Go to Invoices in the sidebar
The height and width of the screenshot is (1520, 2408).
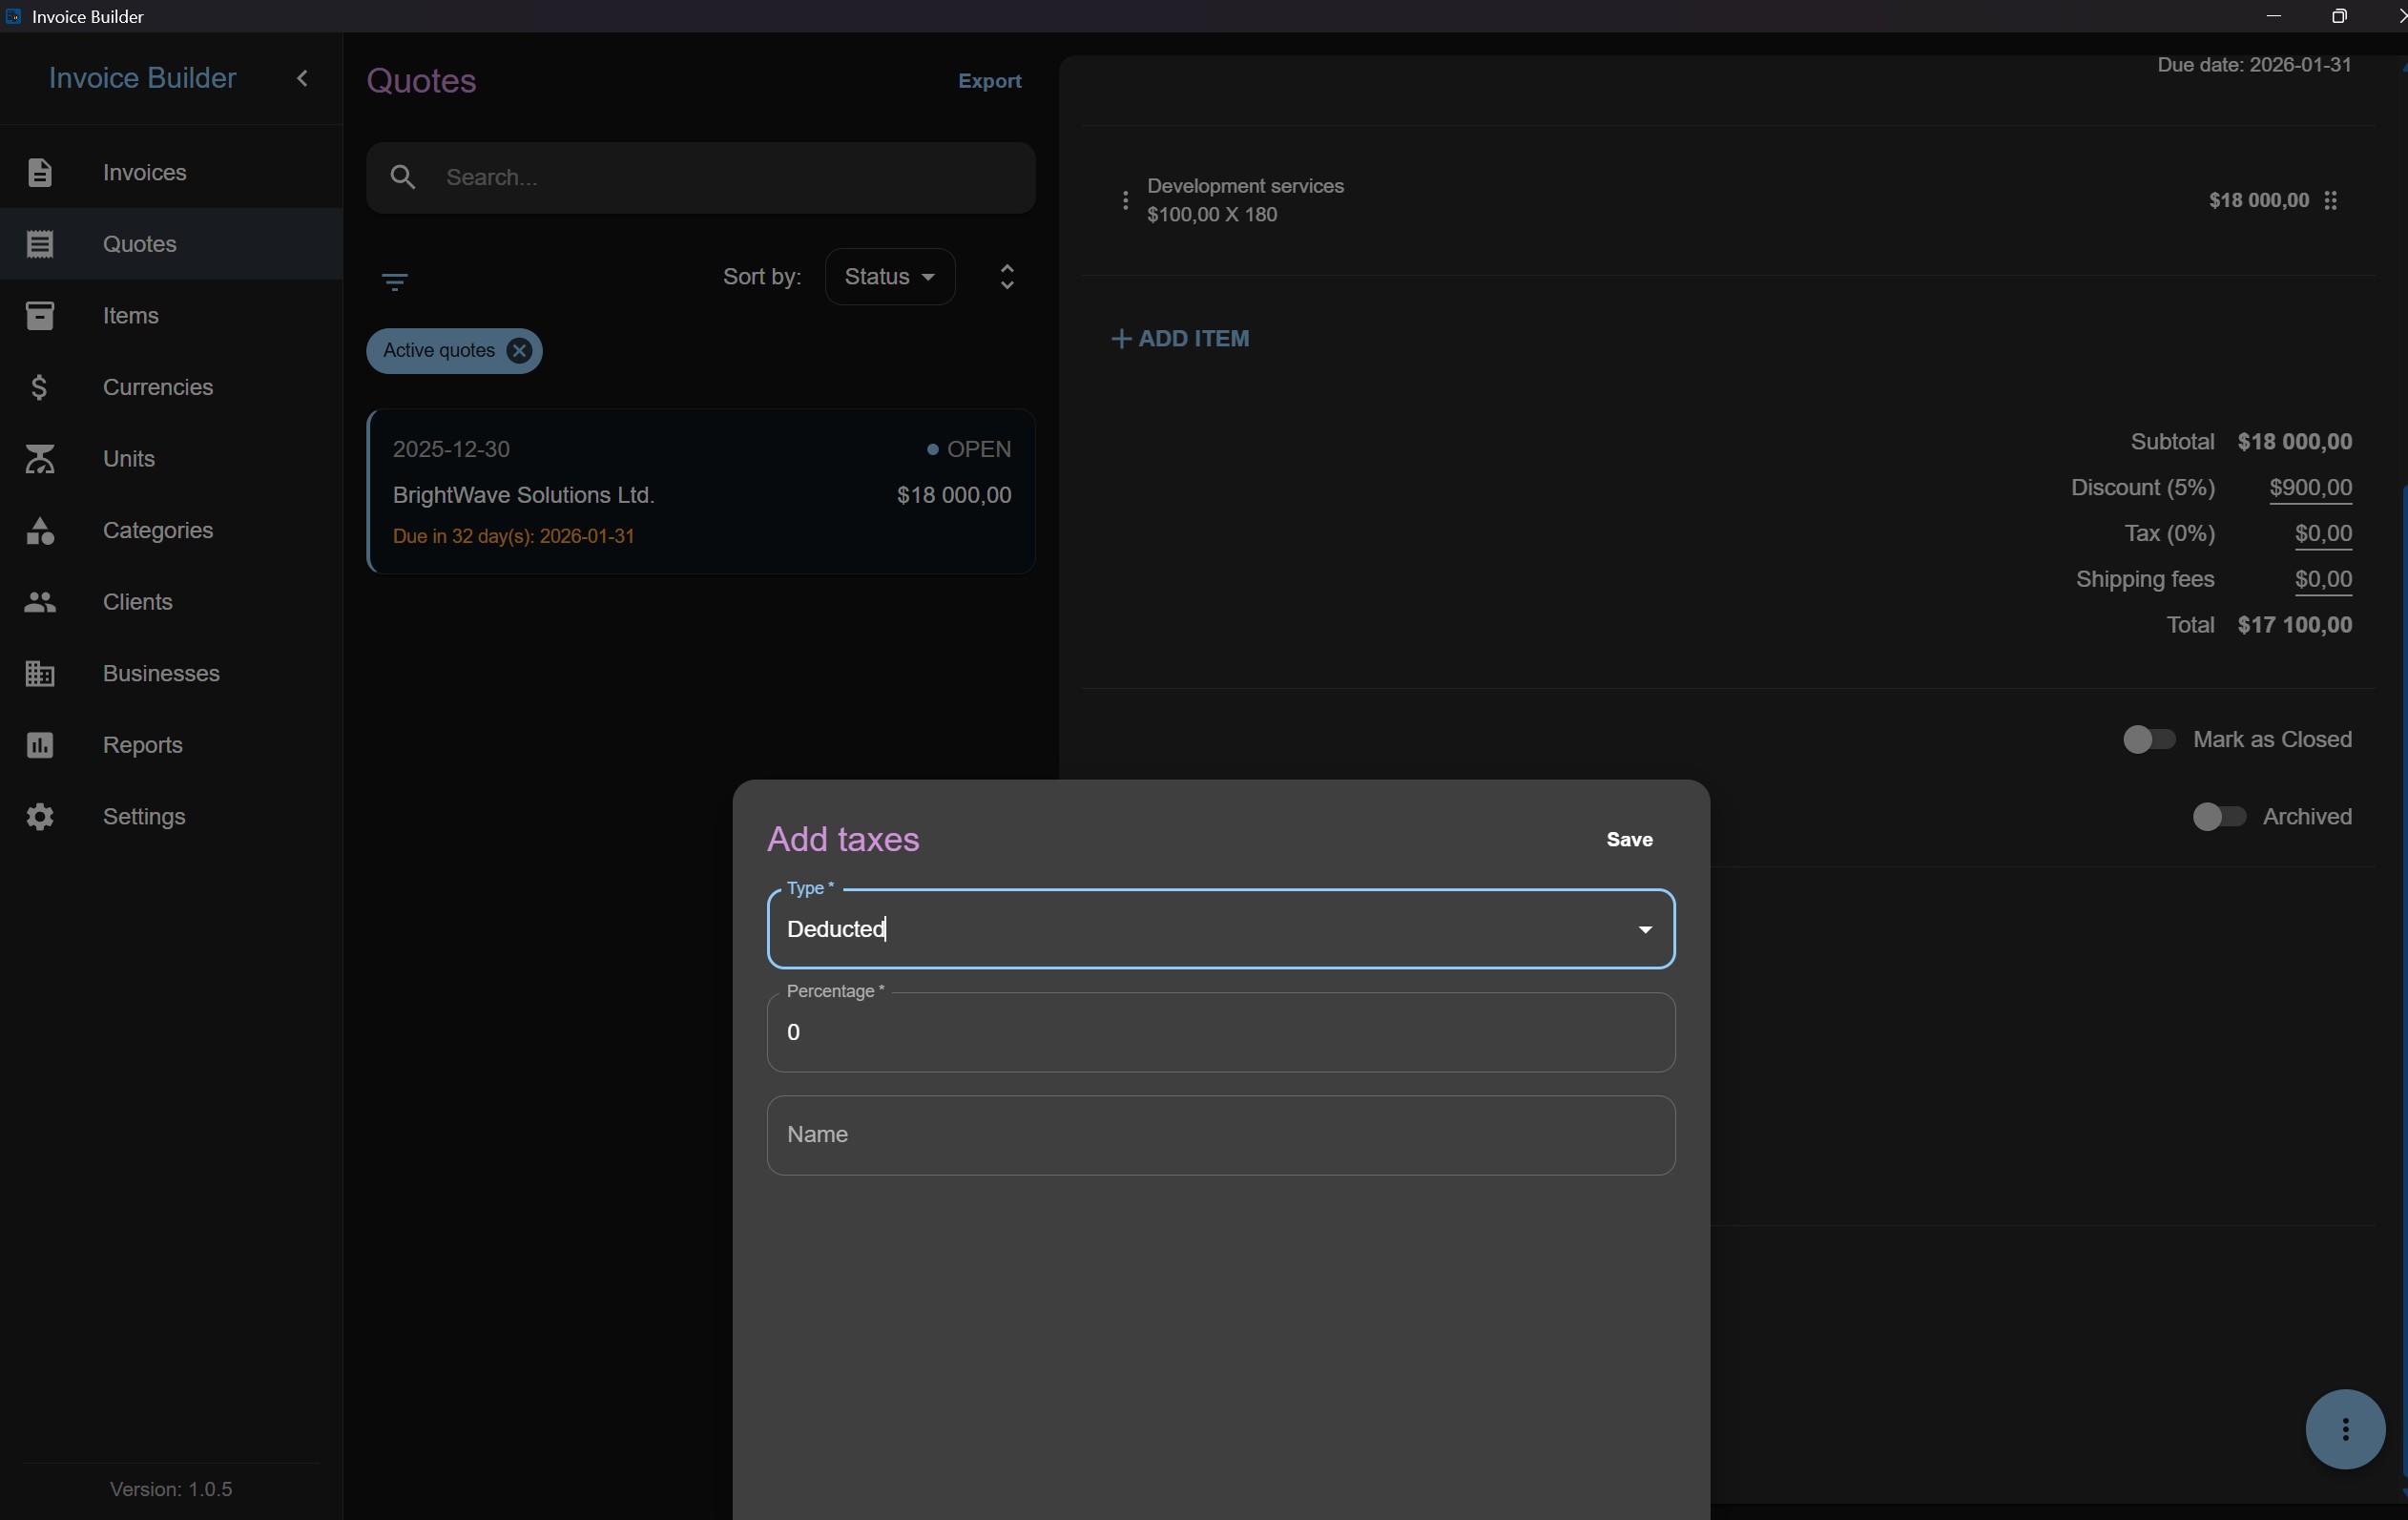click(171, 172)
